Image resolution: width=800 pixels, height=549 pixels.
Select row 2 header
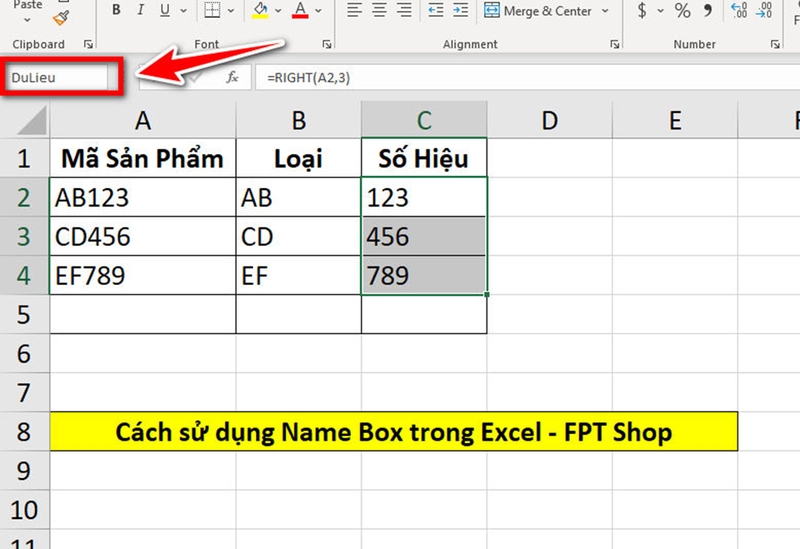click(x=24, y=197)
